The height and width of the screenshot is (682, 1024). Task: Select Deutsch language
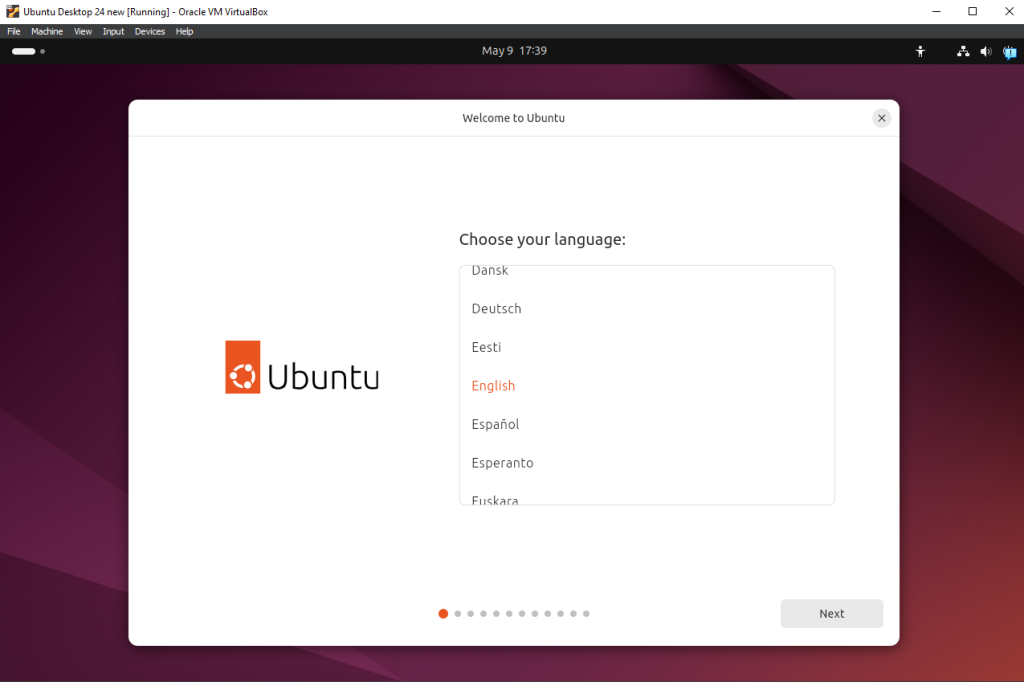[x=647, y=308]
